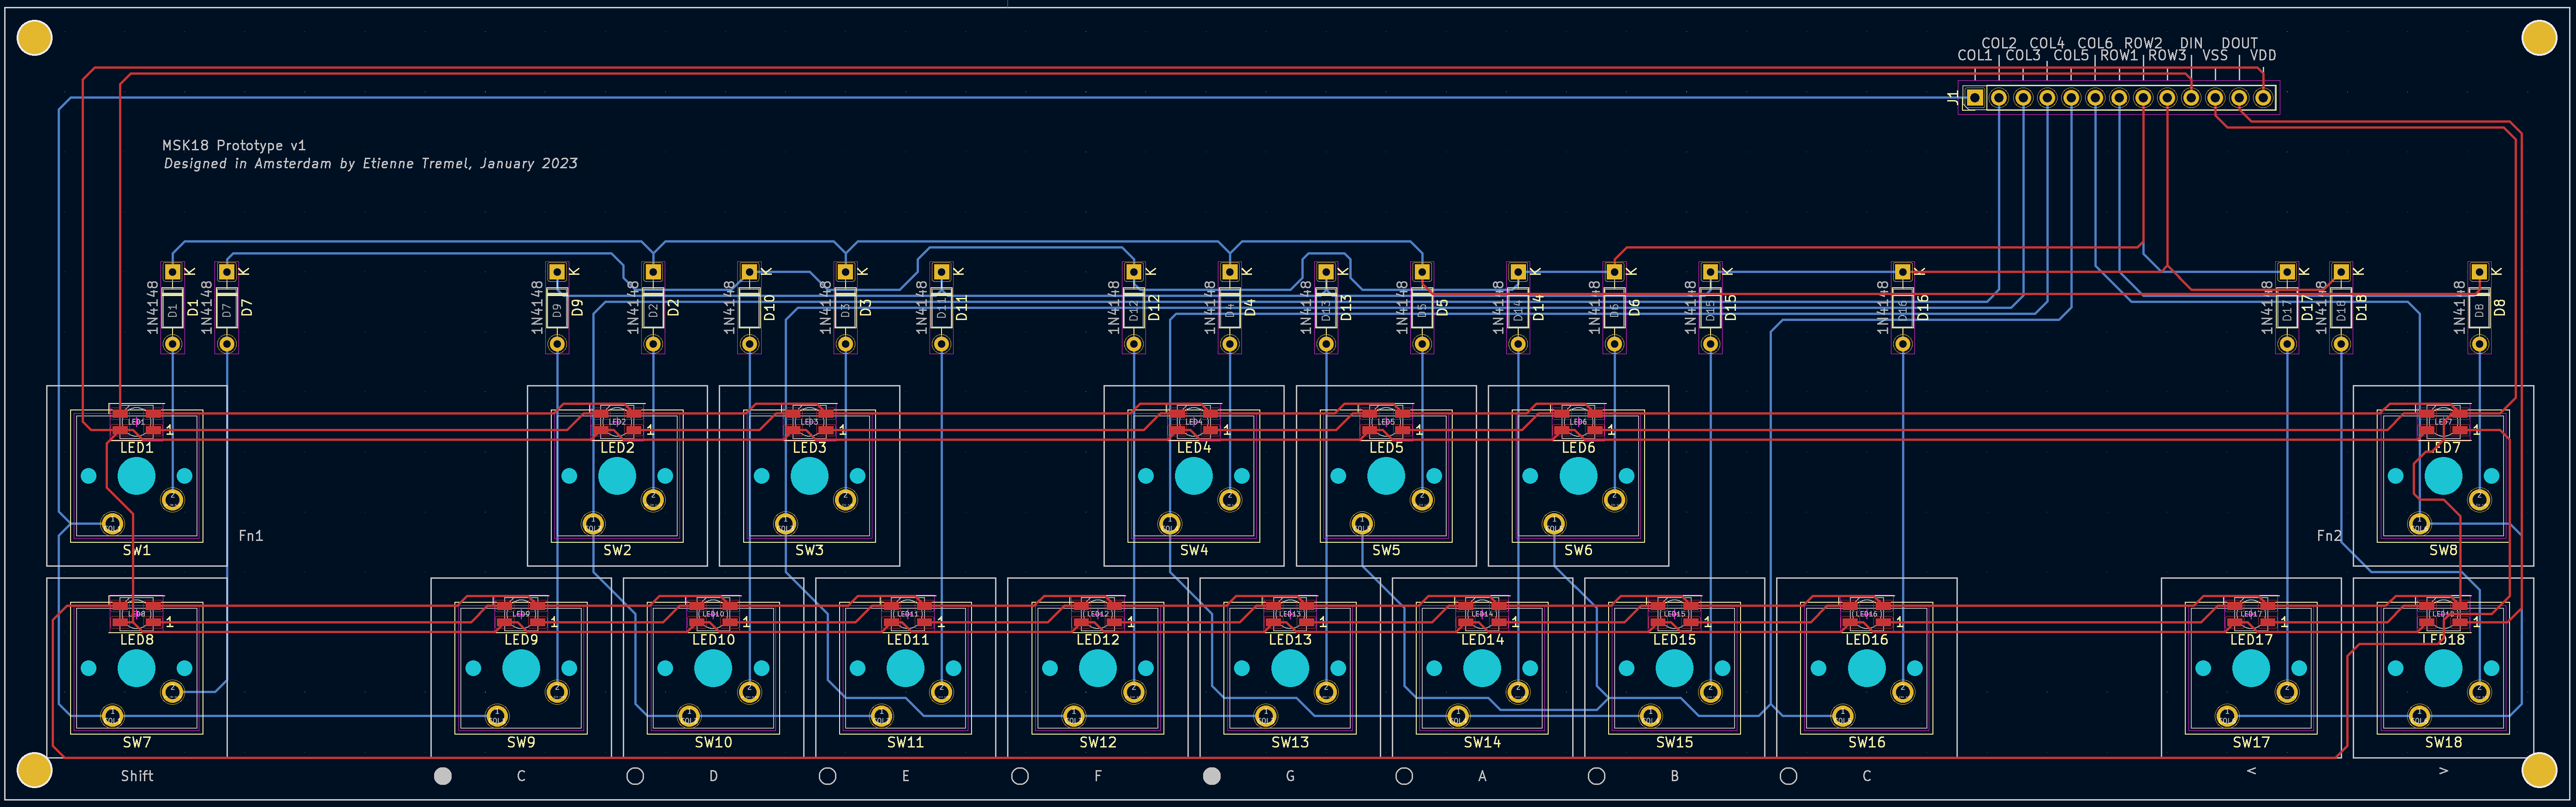Screen dimensions: 2576x807
Task: Click the F note label below SW12
Action: click(1098, 776)
